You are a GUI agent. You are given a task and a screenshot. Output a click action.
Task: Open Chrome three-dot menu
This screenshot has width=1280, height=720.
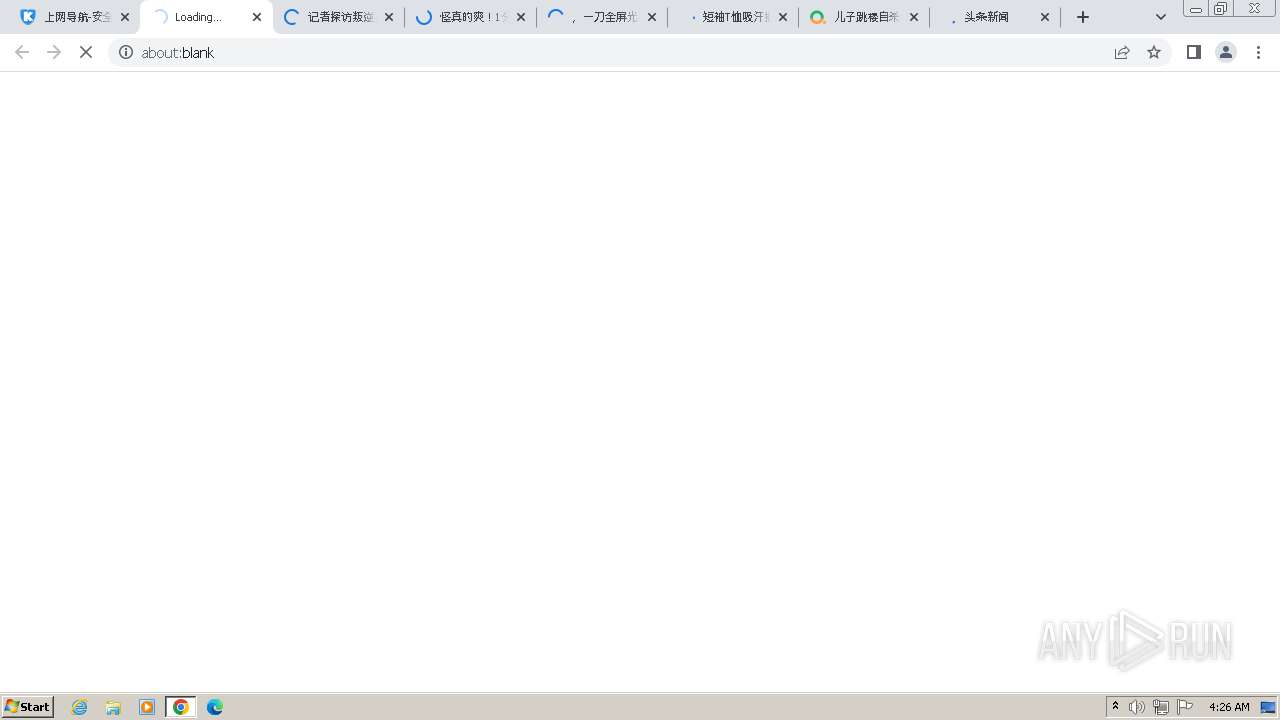(x=1259, y=52)
